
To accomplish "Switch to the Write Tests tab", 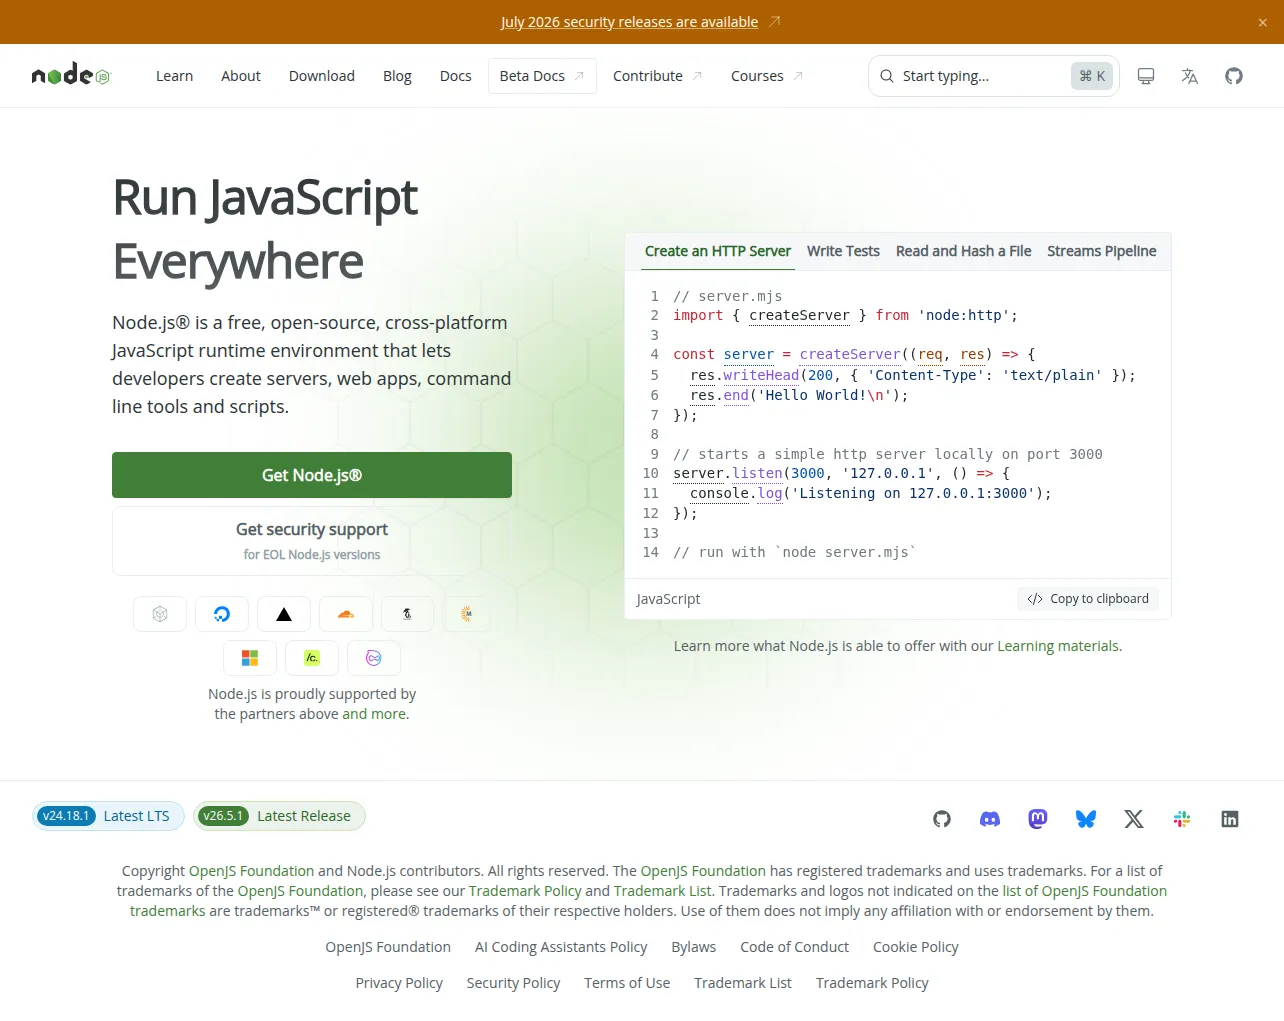I will pyautogui.click(x=843, y=251).
